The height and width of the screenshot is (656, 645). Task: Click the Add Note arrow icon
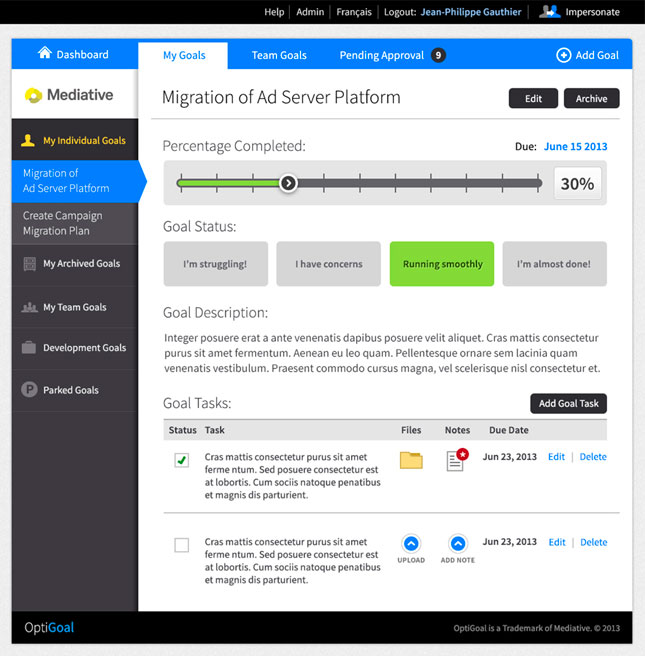457,544
